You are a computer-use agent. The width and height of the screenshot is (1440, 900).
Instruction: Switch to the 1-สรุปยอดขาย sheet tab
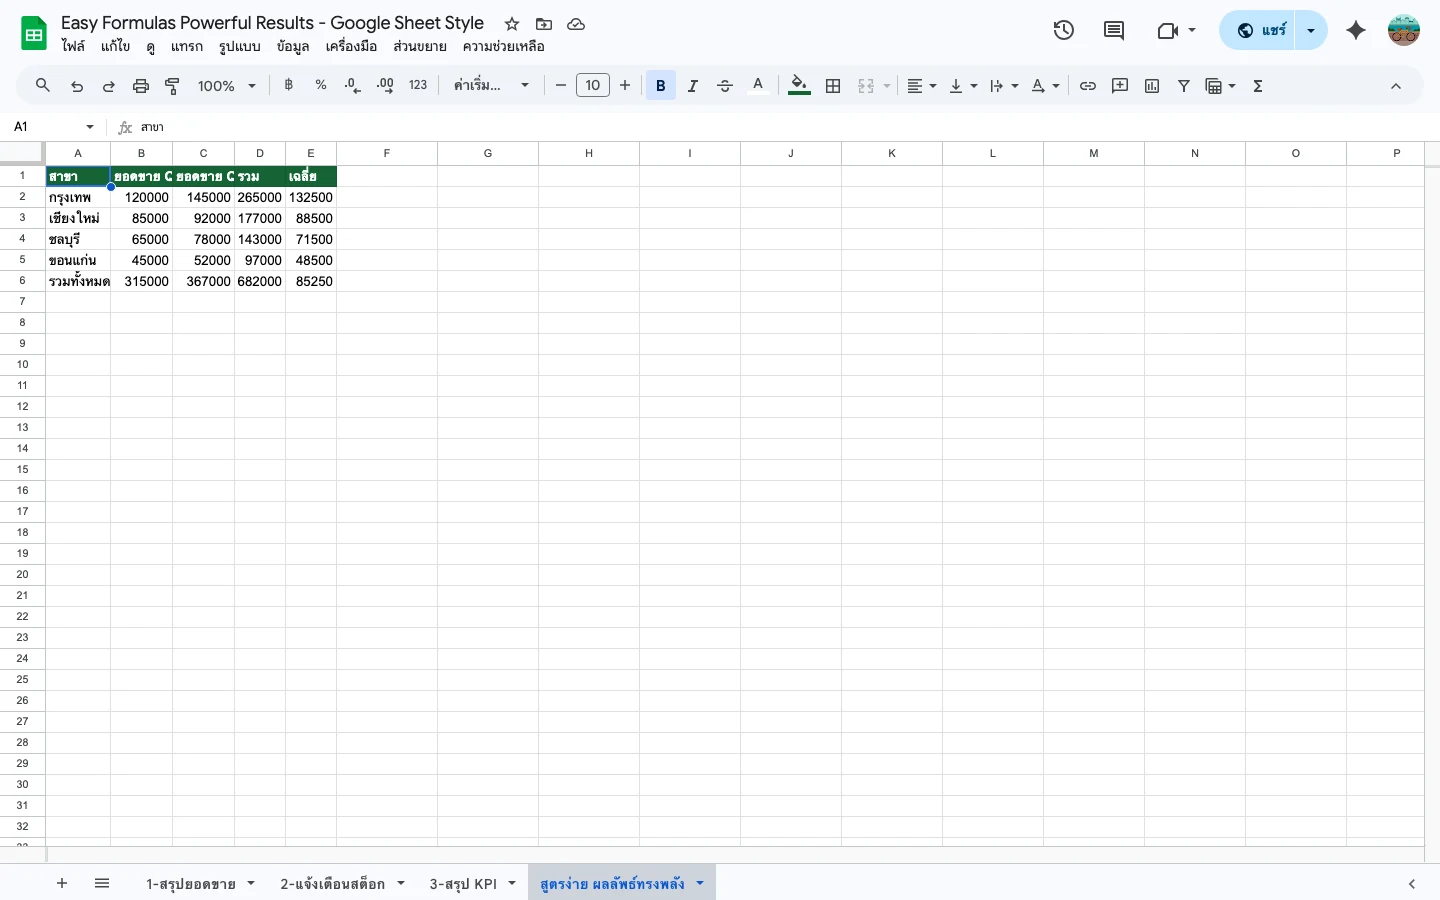tap(190, 883)
